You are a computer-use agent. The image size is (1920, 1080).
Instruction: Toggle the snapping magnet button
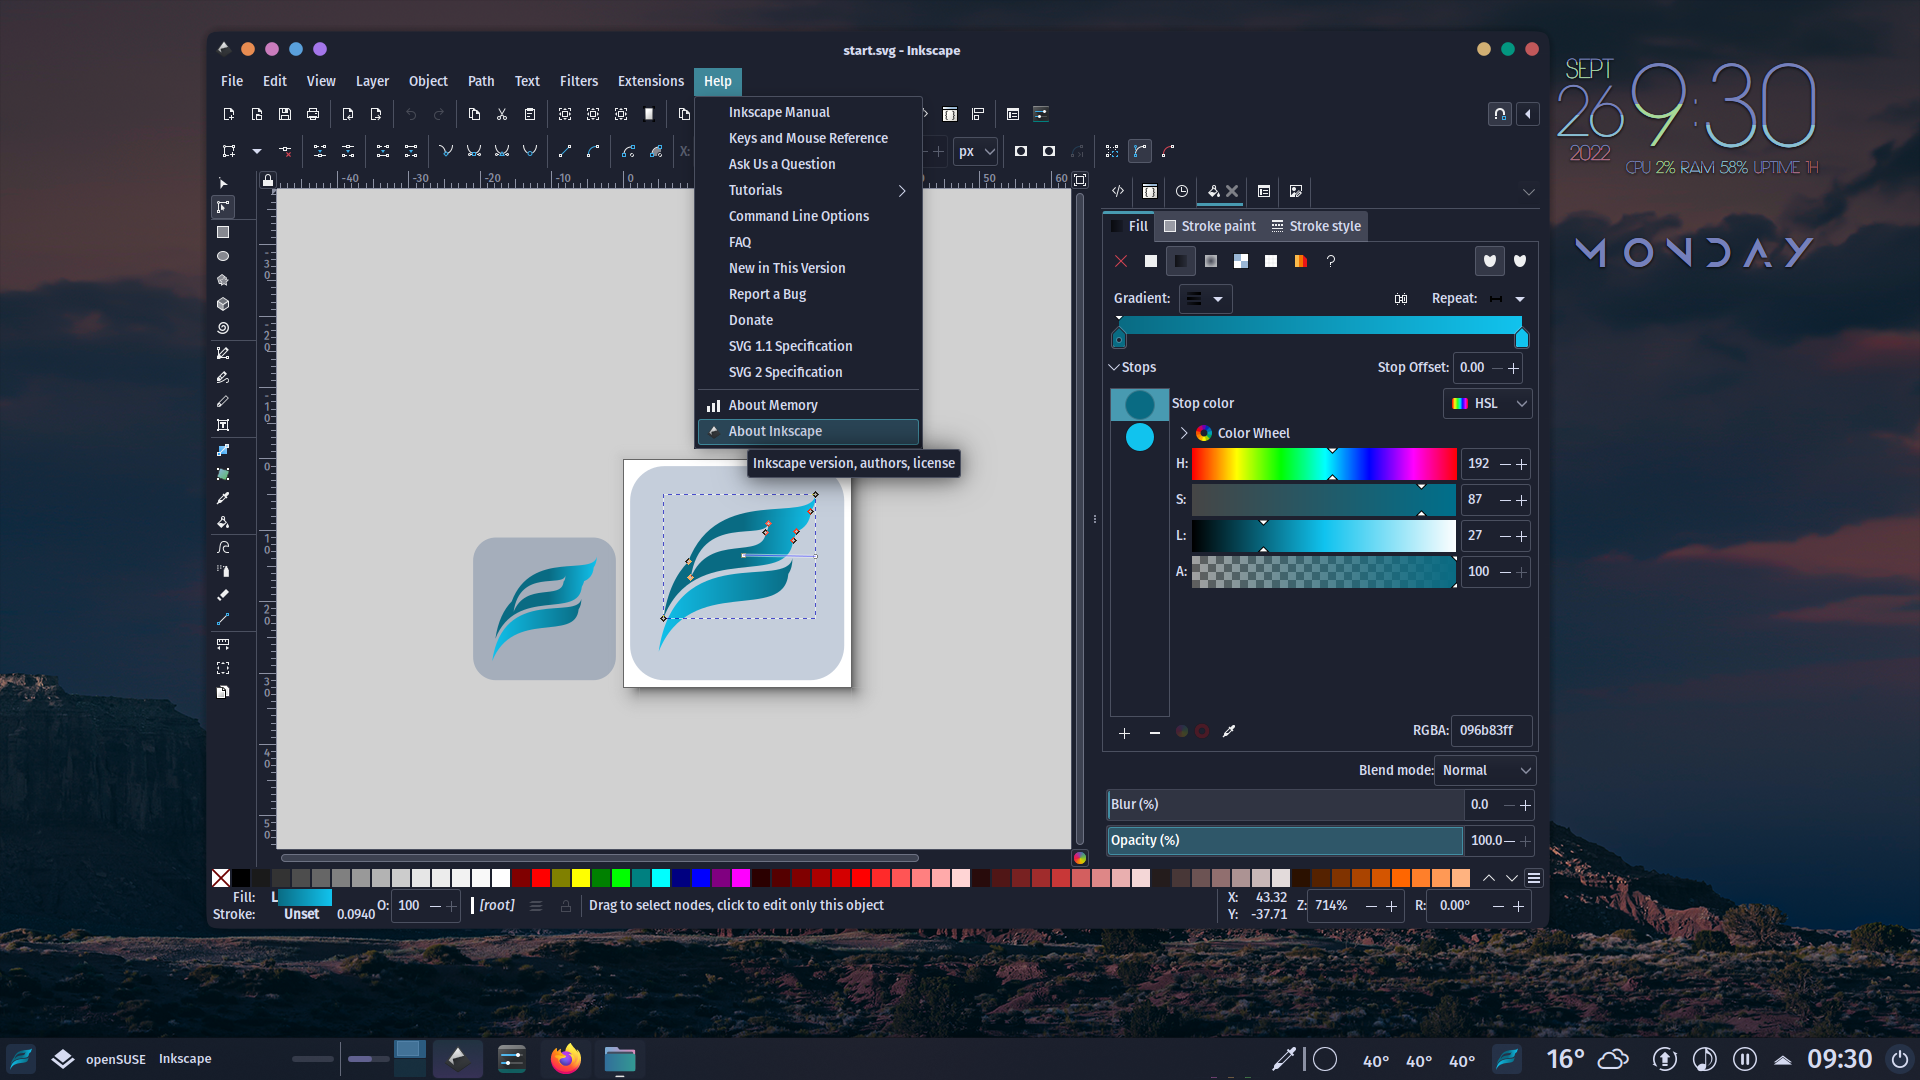click(1500, 114)
